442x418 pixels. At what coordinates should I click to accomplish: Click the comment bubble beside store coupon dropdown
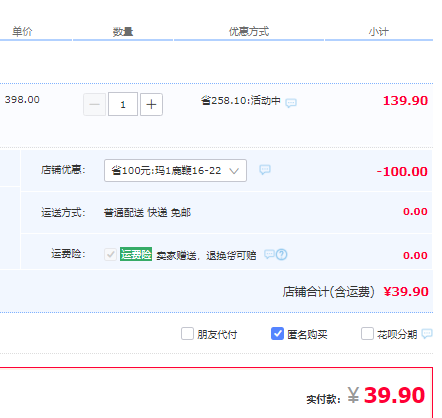pyautogui.click(x=265, y=170)
